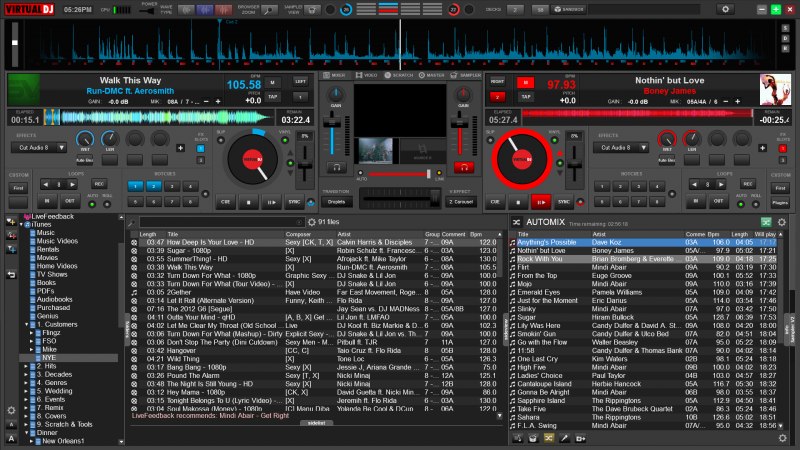Open the automix panel options gear
The height and width of the screenshot is (450, 800).
(782, 222)
